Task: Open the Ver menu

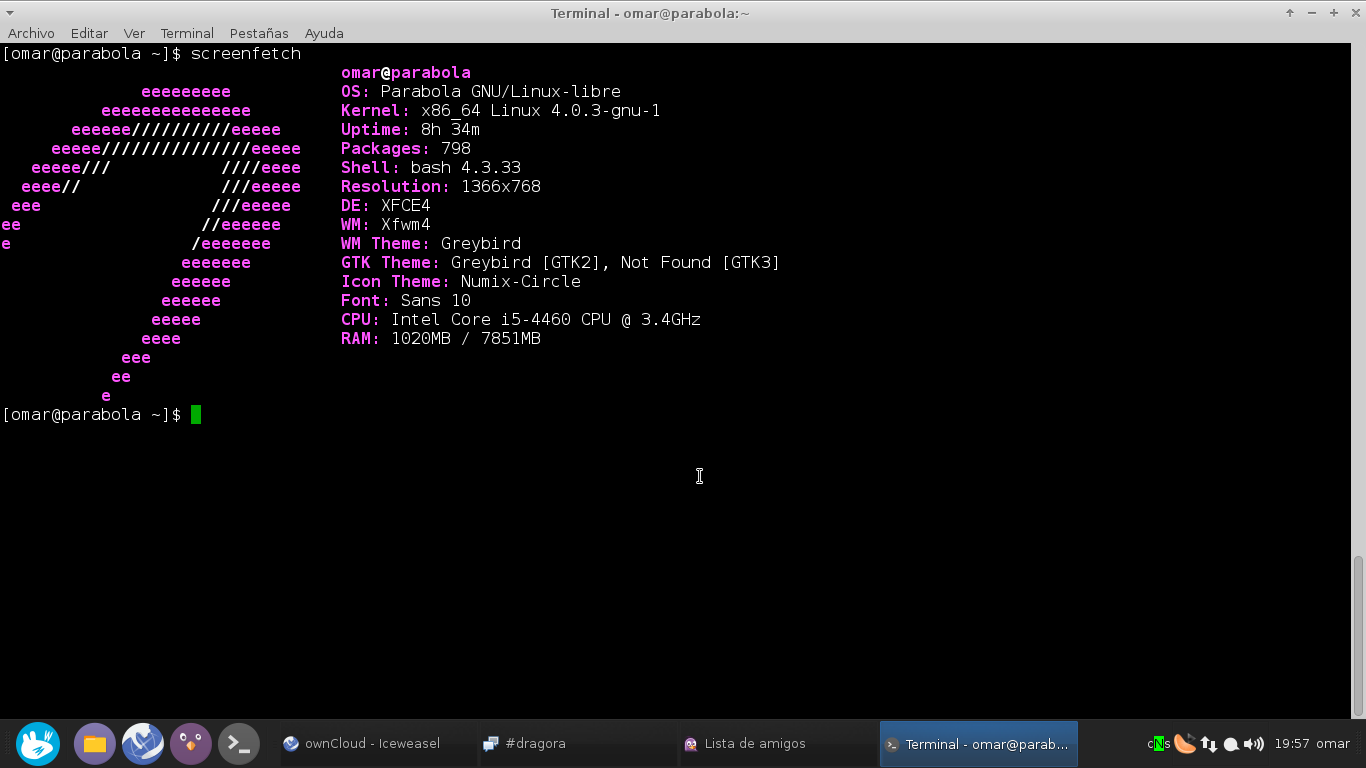Action: [x=134, y=33]
